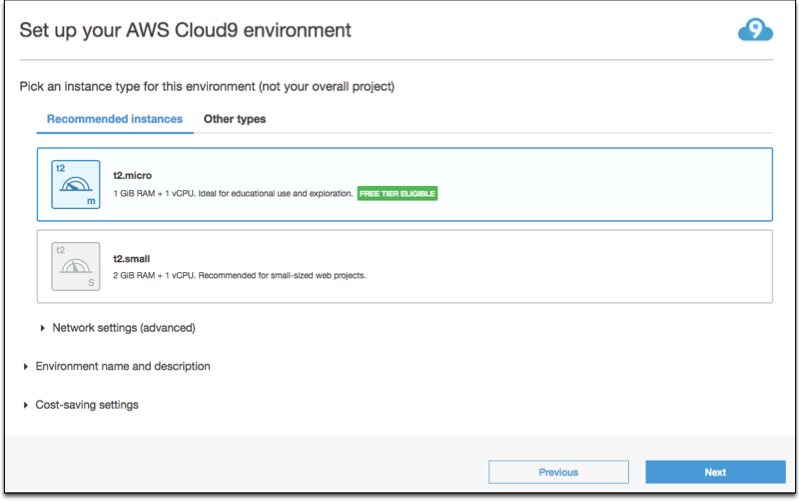Click the 1 GiB RAM description text
Image resolution: width=799 pixels, height=501 pixels.
tap(233, 194)
